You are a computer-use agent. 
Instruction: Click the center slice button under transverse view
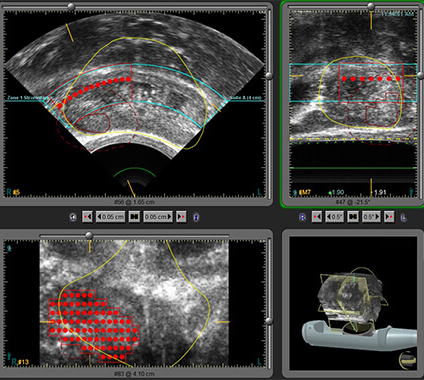134,217
